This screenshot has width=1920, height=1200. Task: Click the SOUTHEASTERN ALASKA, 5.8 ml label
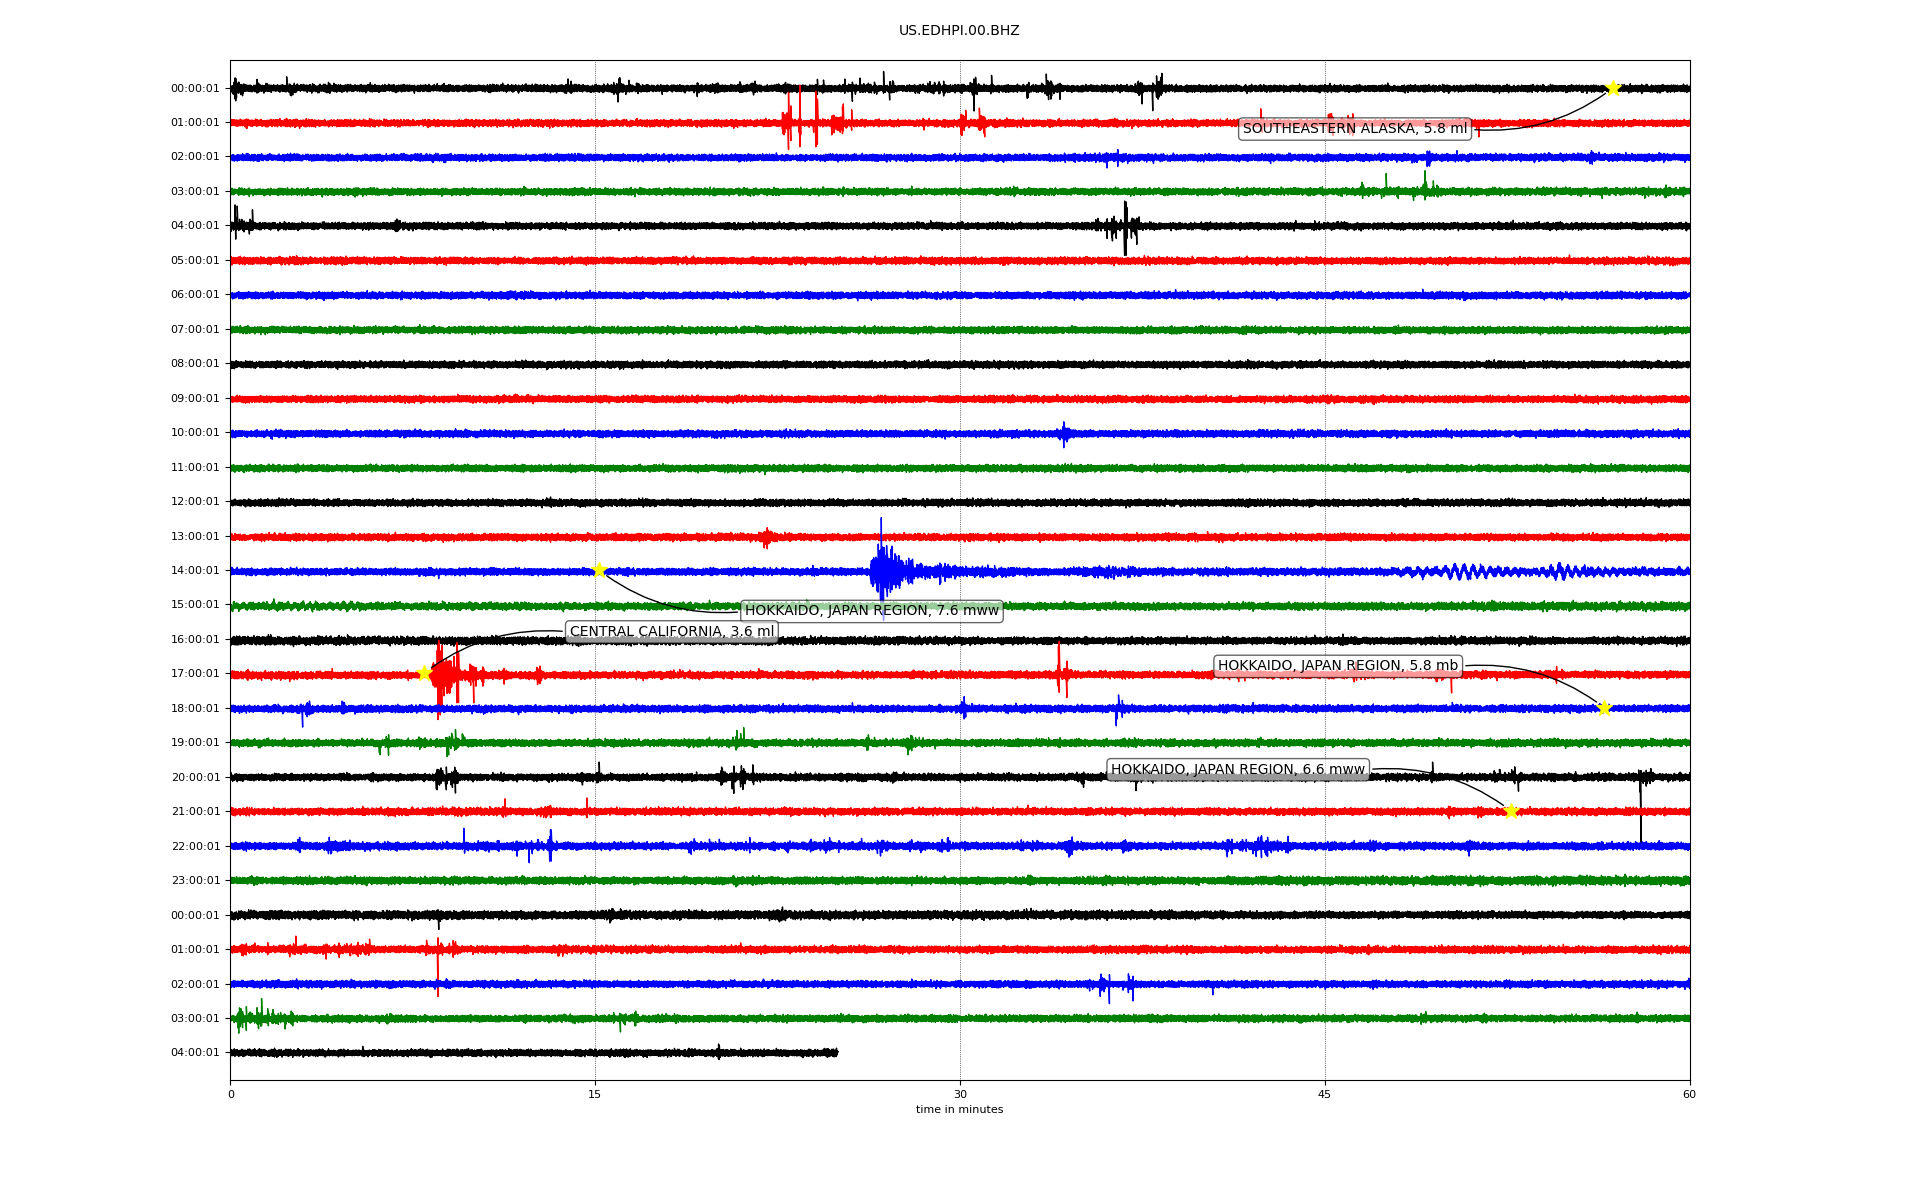tap(1355, 128)
